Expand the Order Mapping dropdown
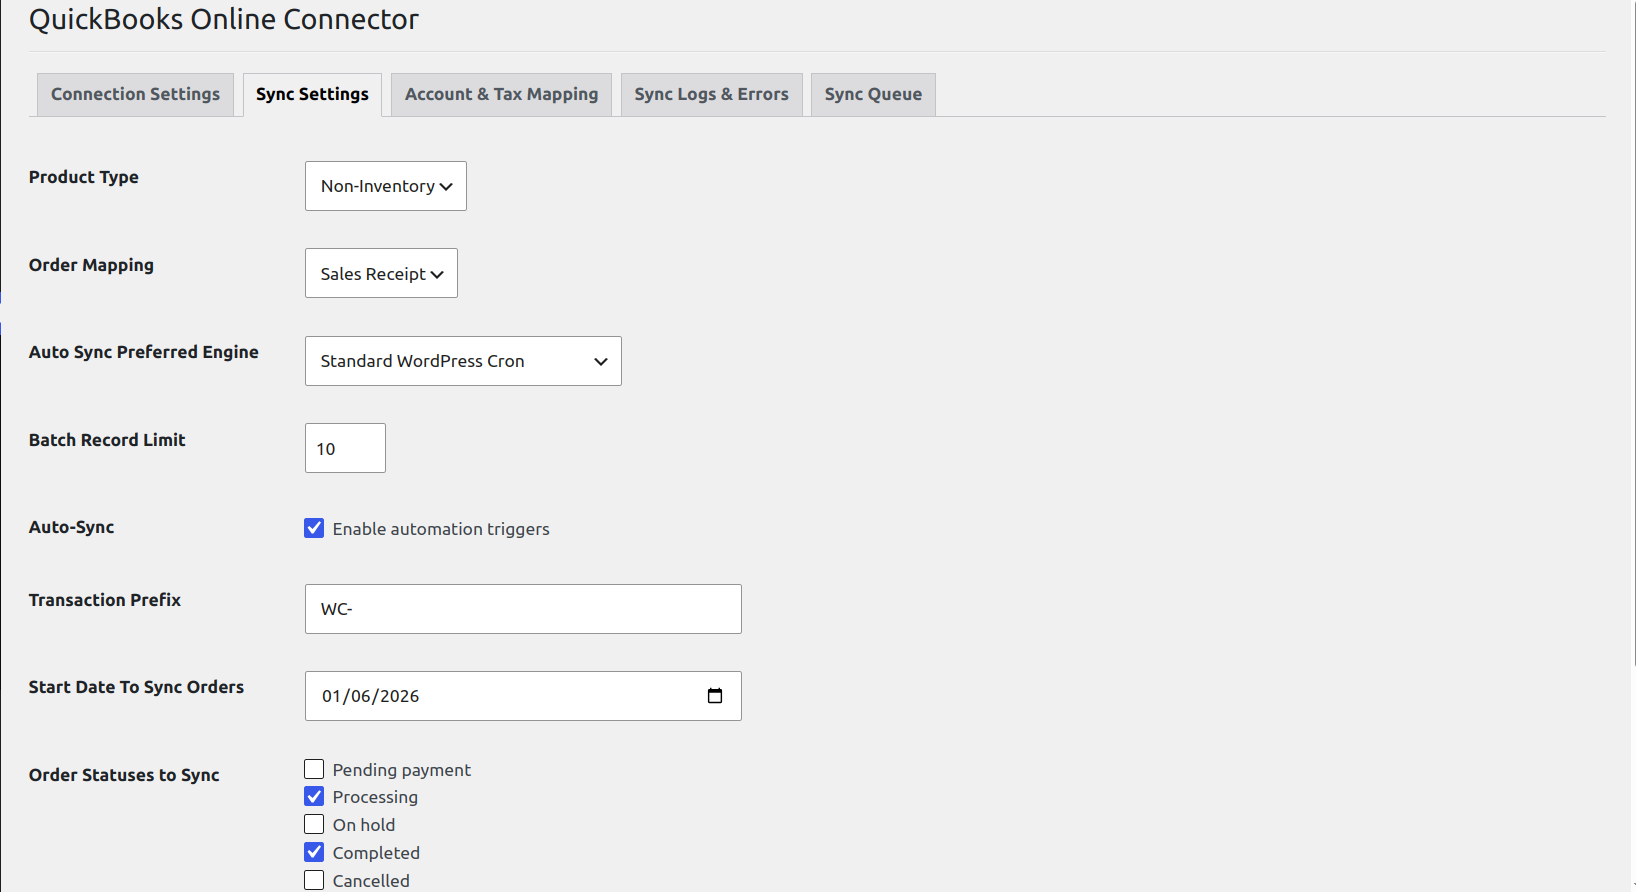1636x892 pixels. click(381, 273)
